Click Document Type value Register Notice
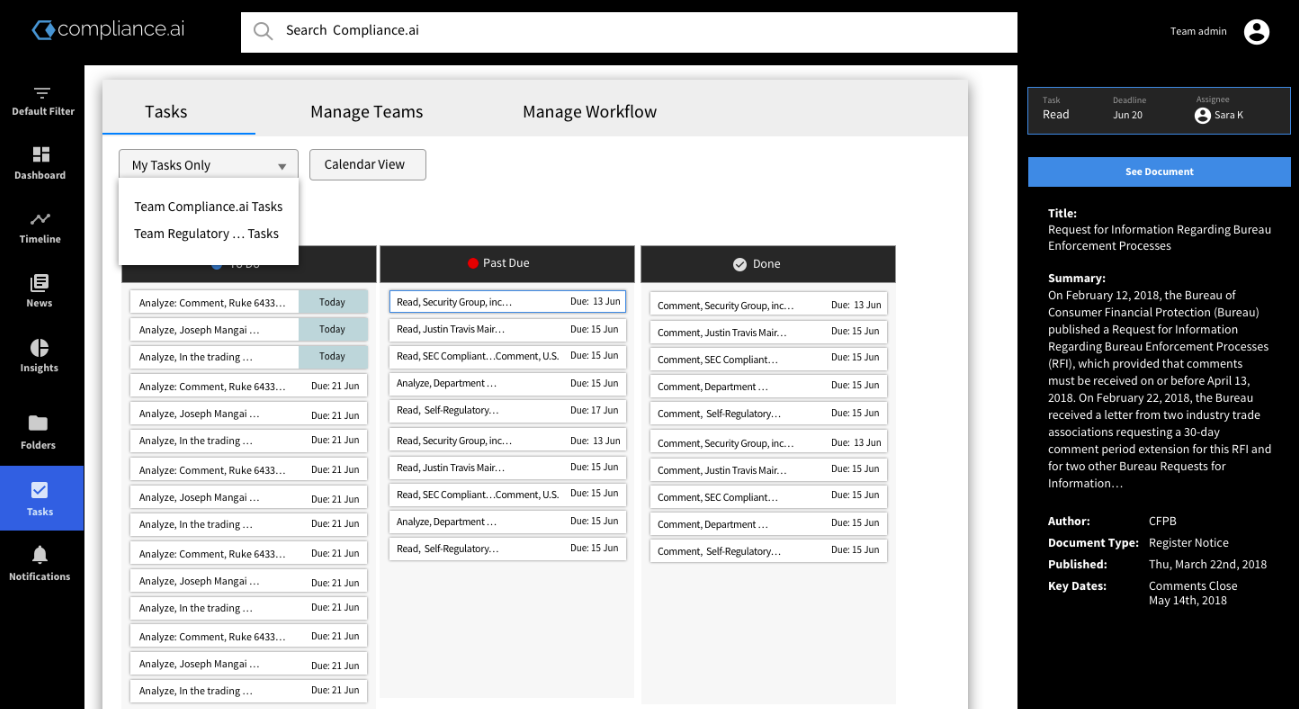Screen dimensions: 1299x709 [x=1189, y=543]
